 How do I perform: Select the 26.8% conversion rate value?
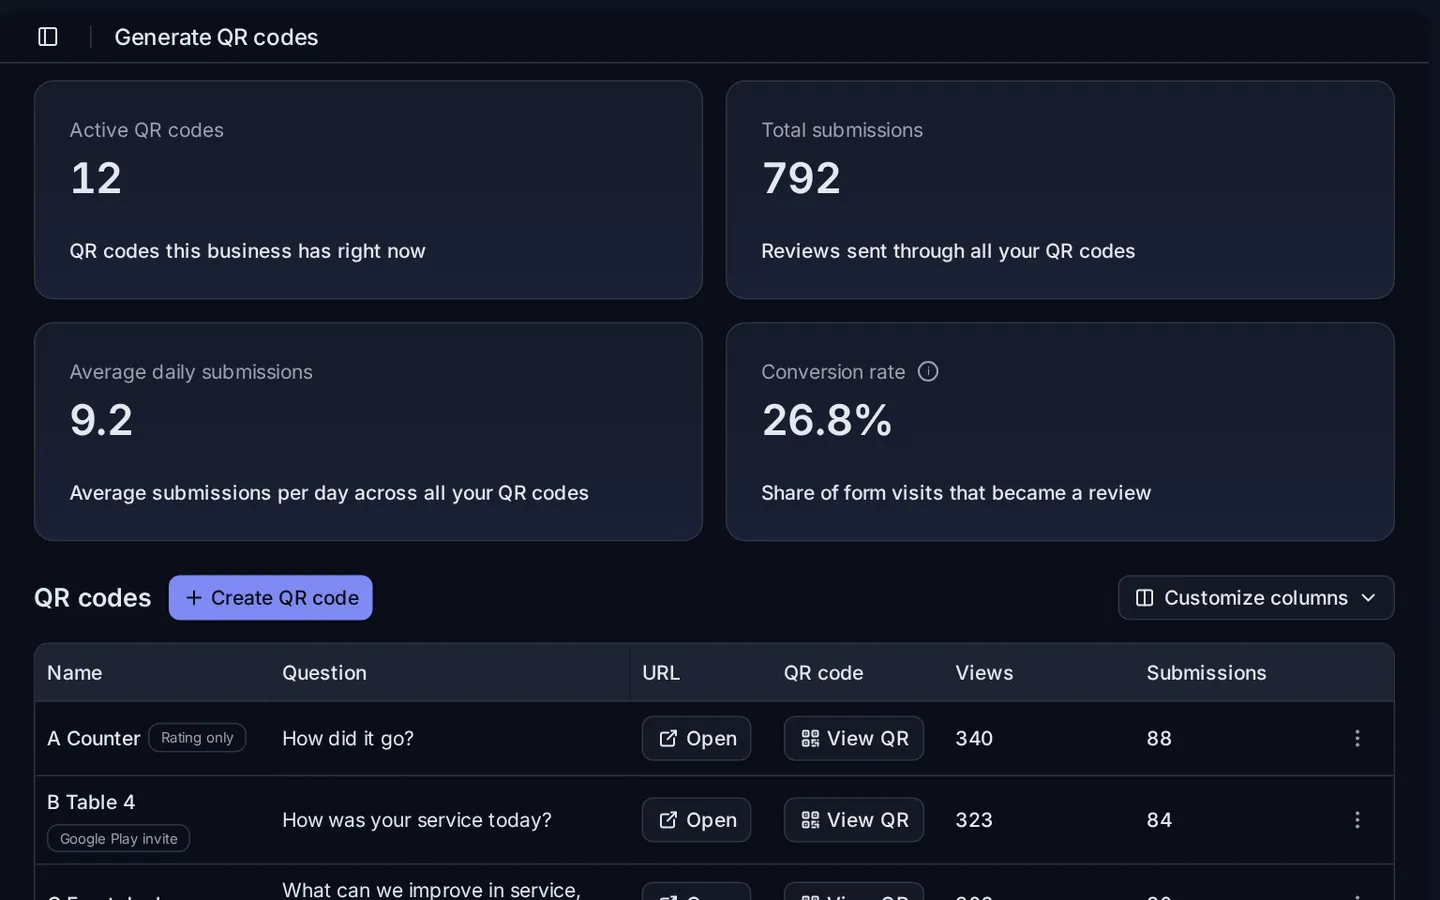coord(827,420)
